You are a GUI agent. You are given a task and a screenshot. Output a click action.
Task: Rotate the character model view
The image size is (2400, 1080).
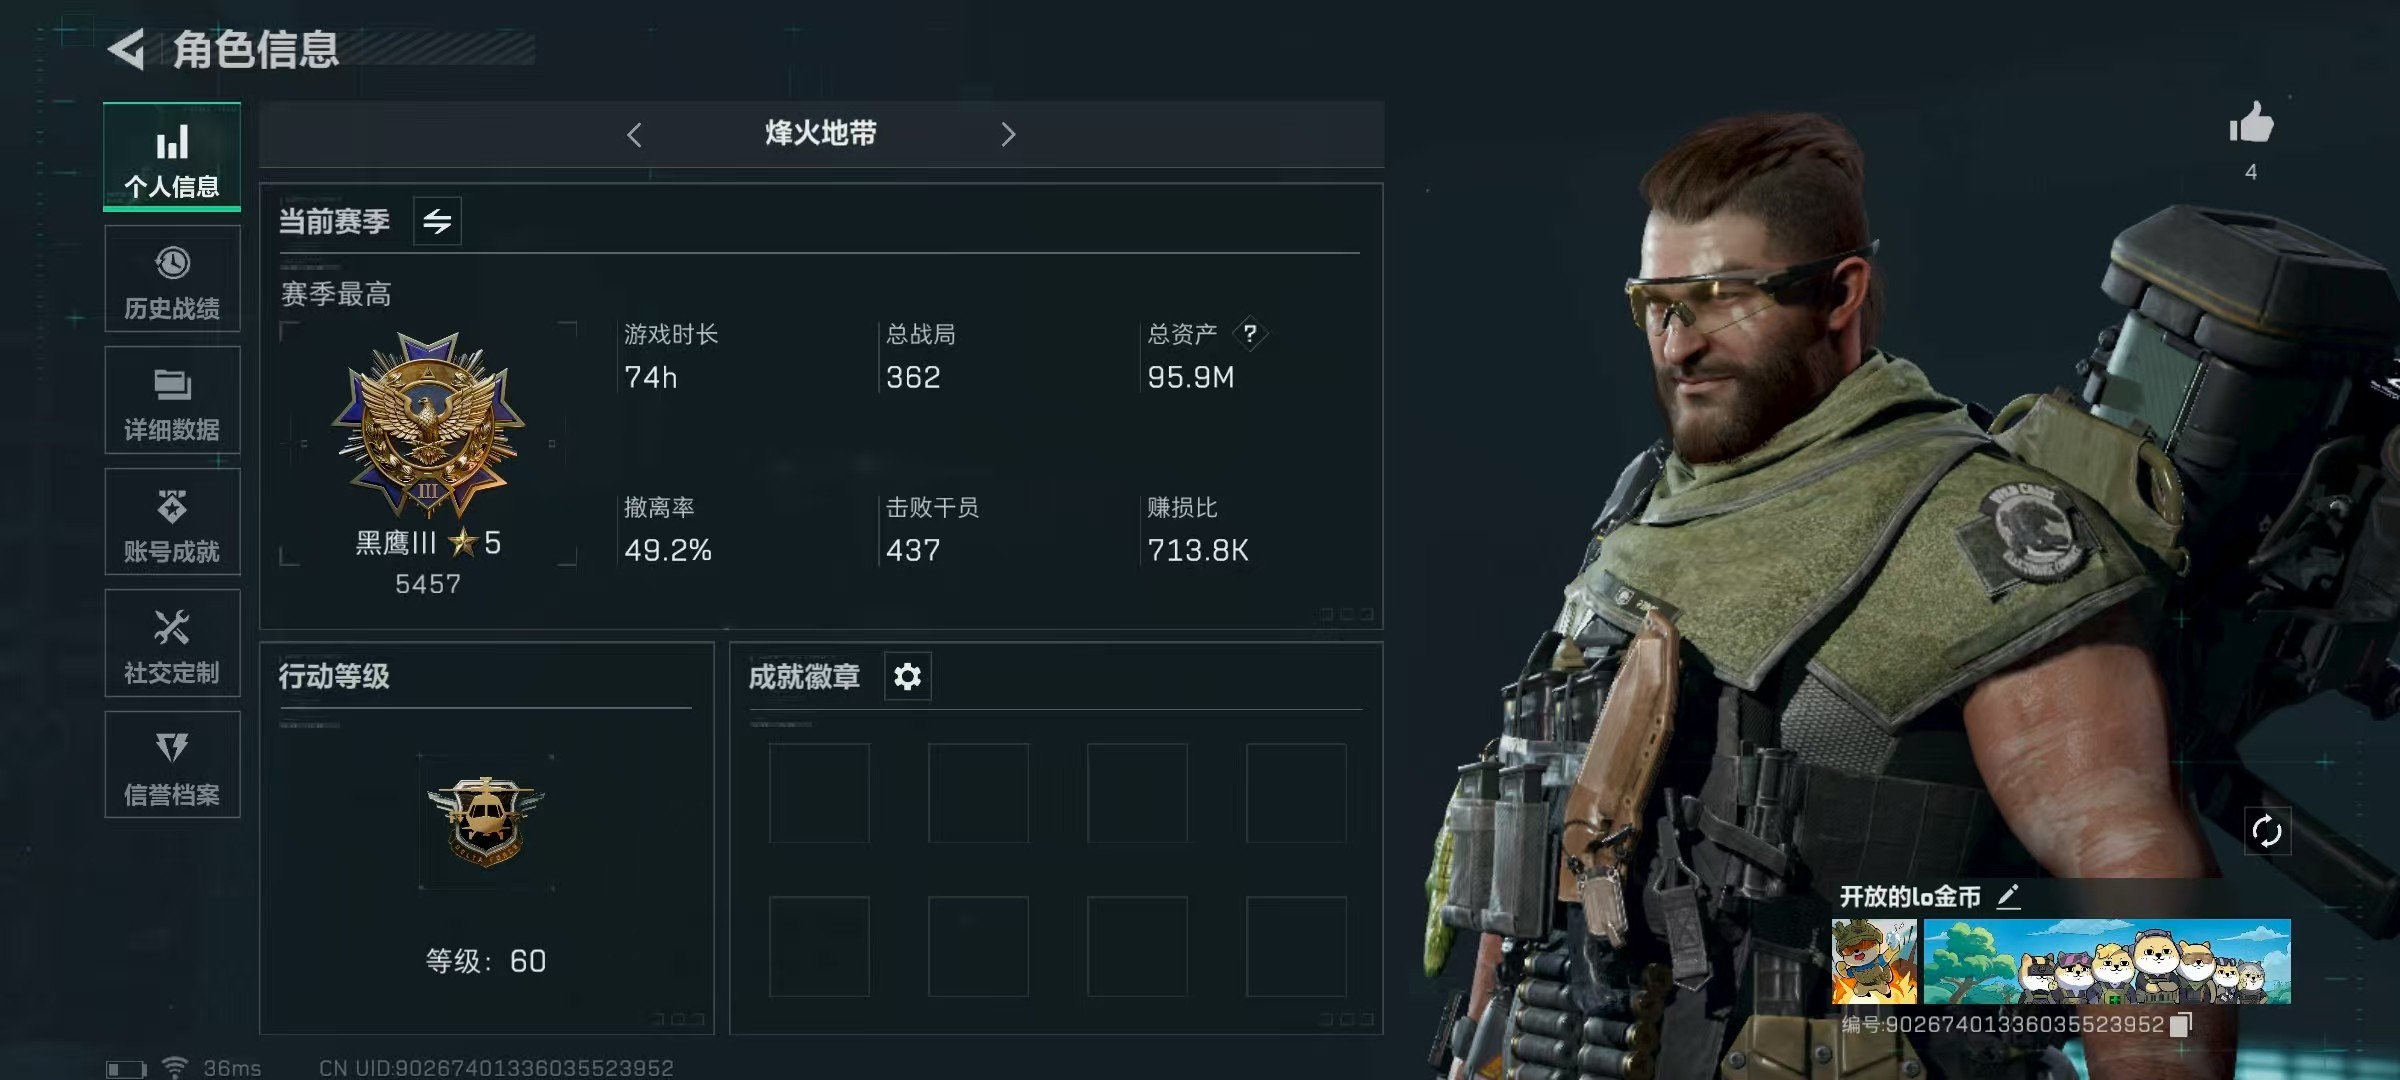(2266, 831)
